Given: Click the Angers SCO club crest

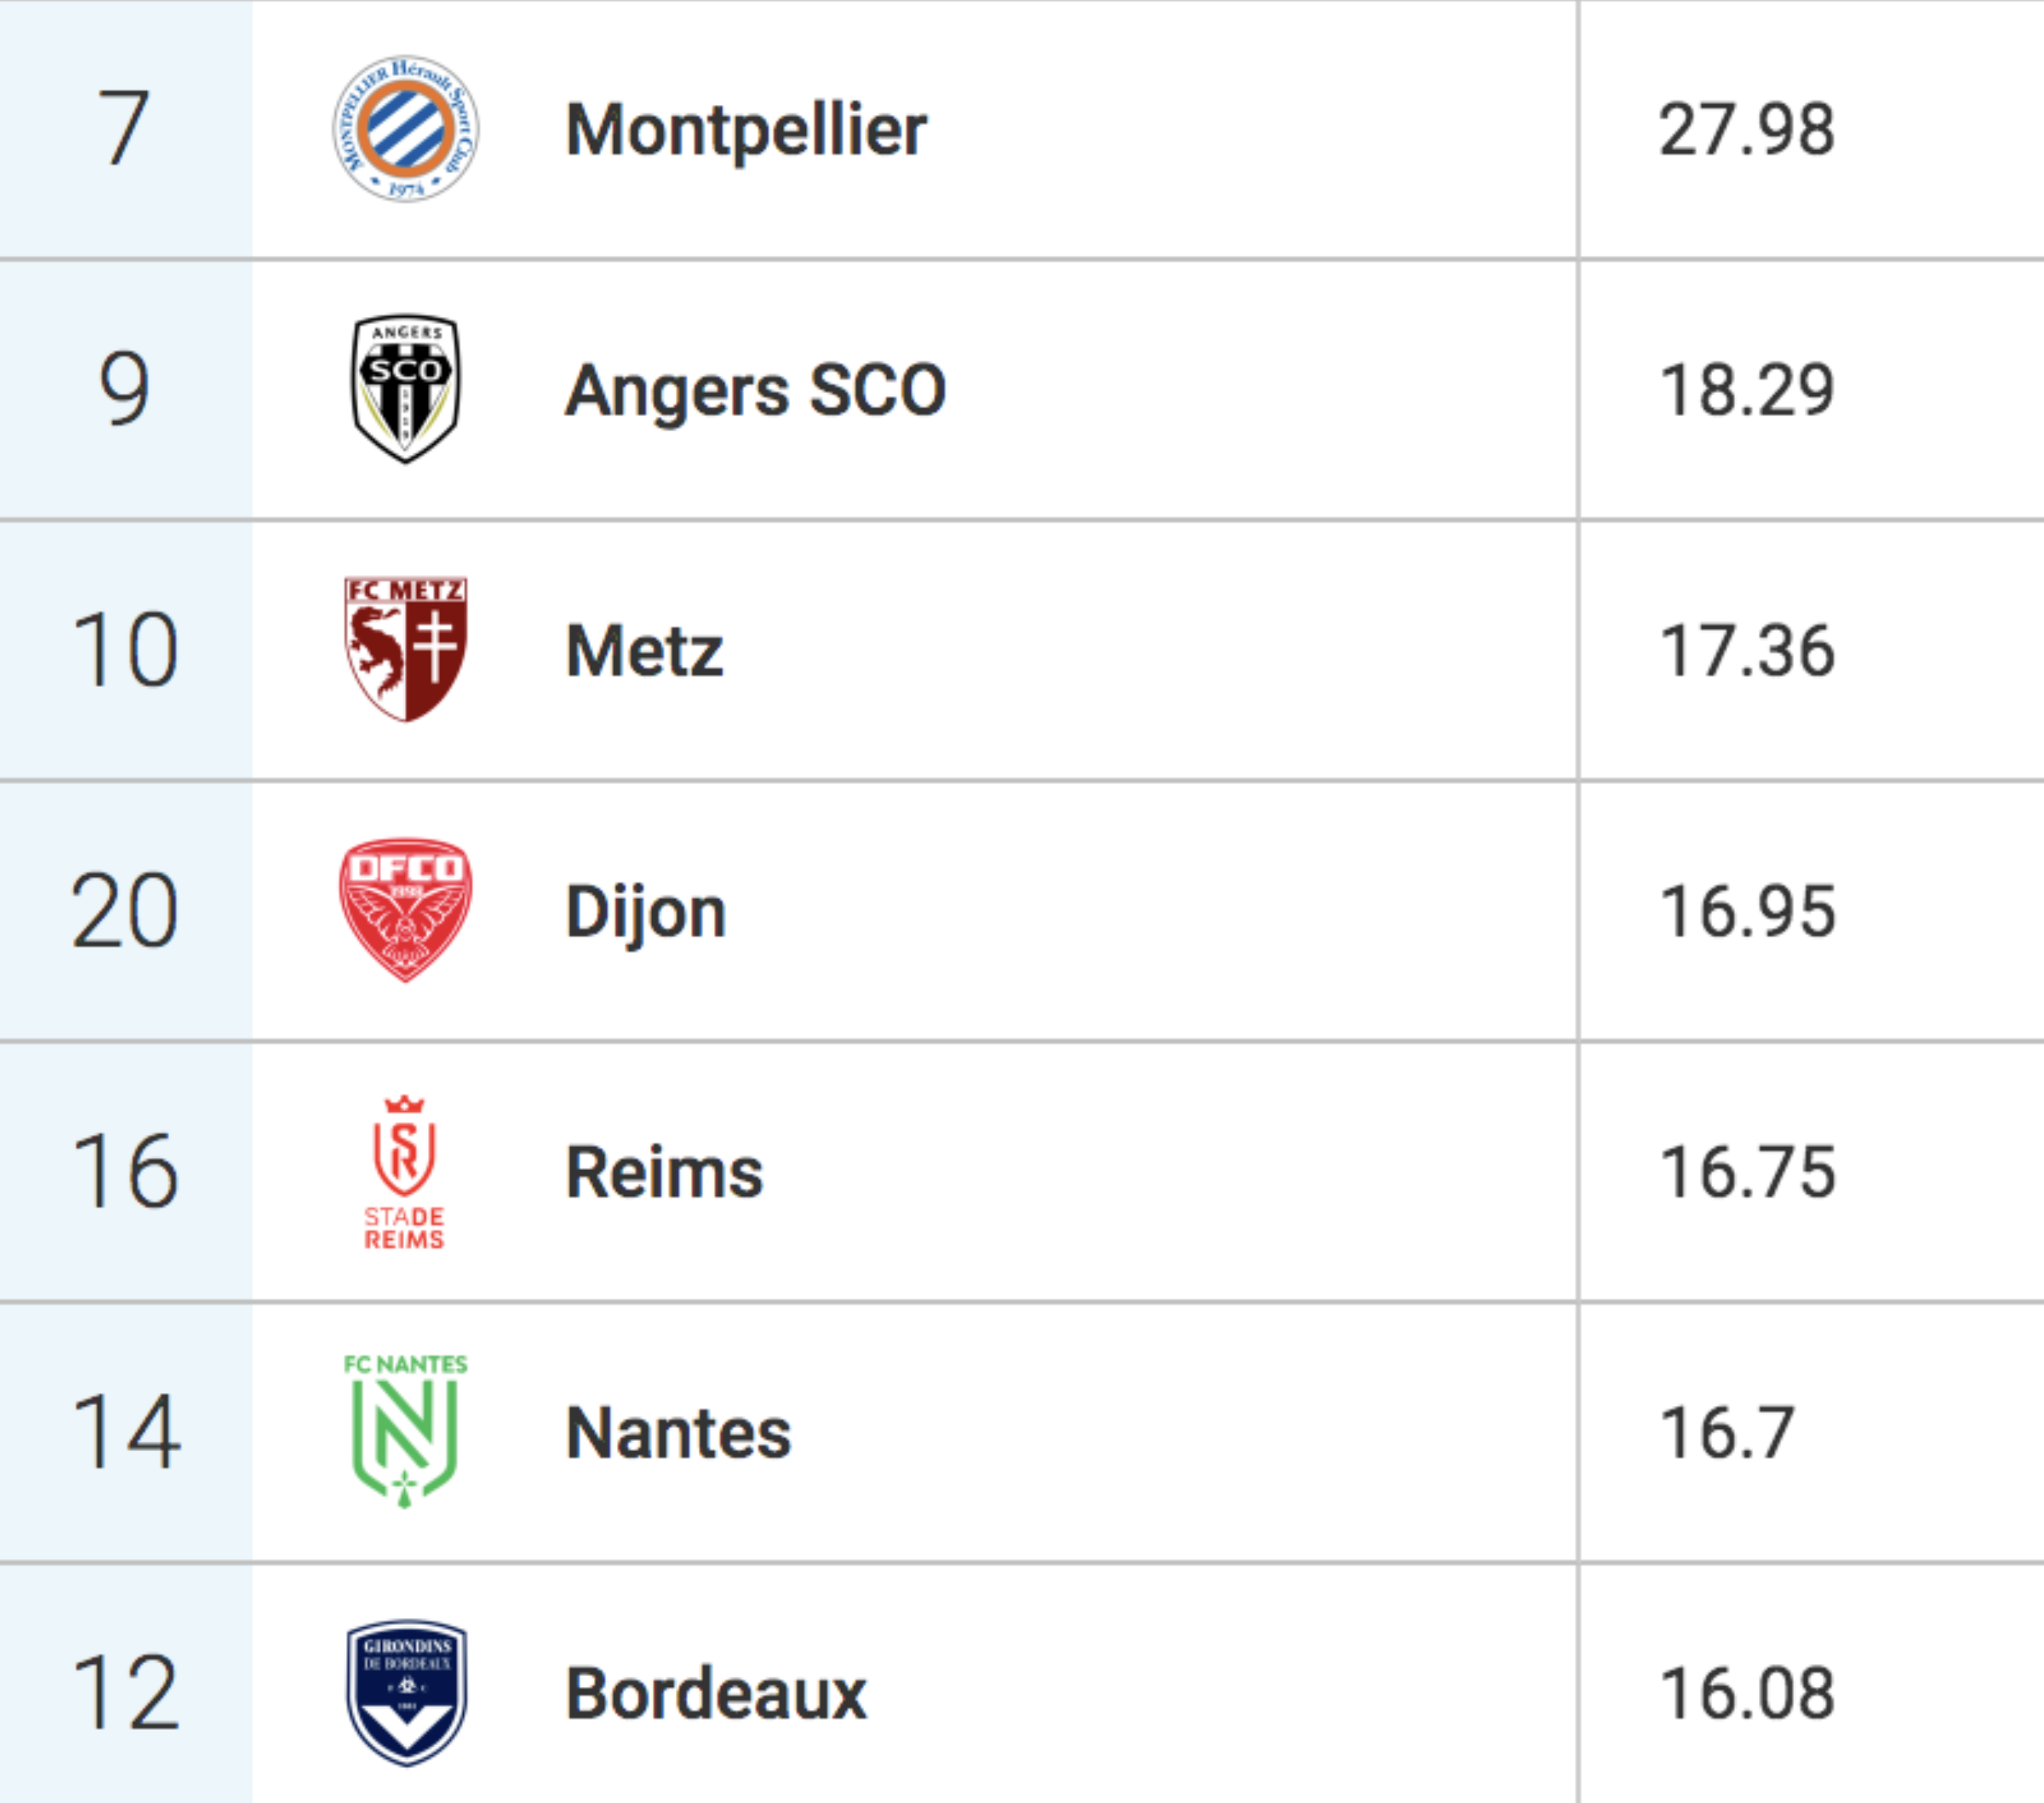Looking at the screenshot, I should [405, 389].
